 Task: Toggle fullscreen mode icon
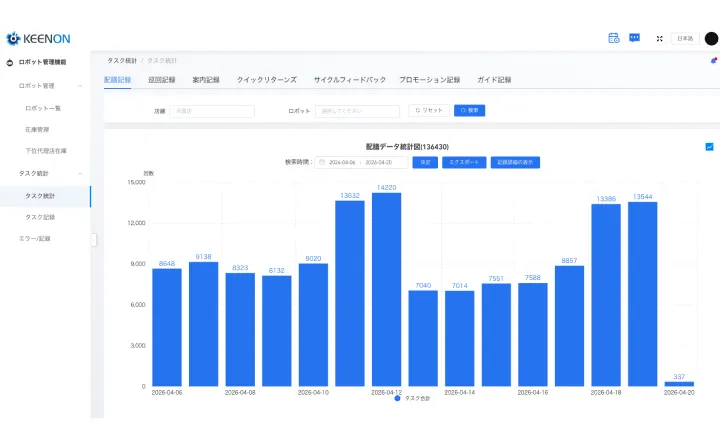659,39
